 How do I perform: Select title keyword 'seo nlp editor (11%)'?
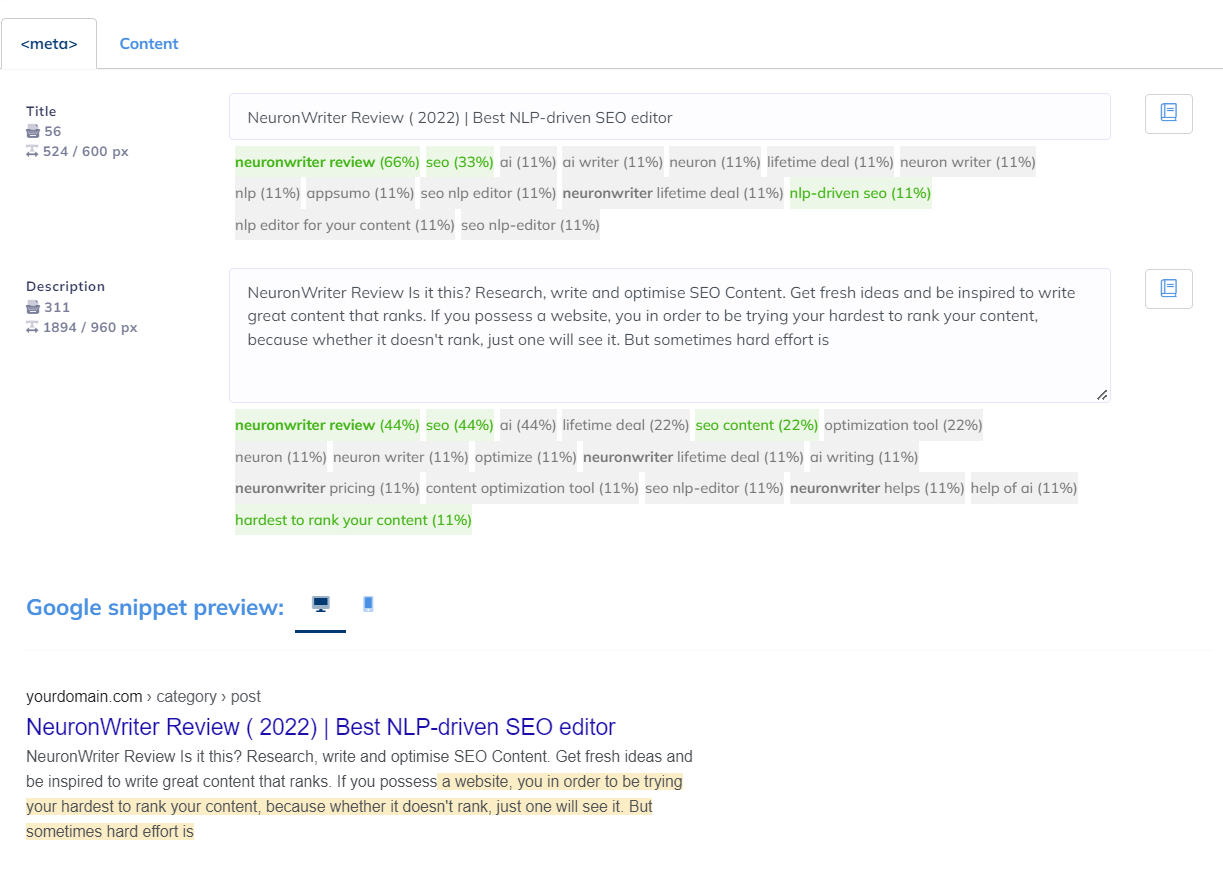488,193
